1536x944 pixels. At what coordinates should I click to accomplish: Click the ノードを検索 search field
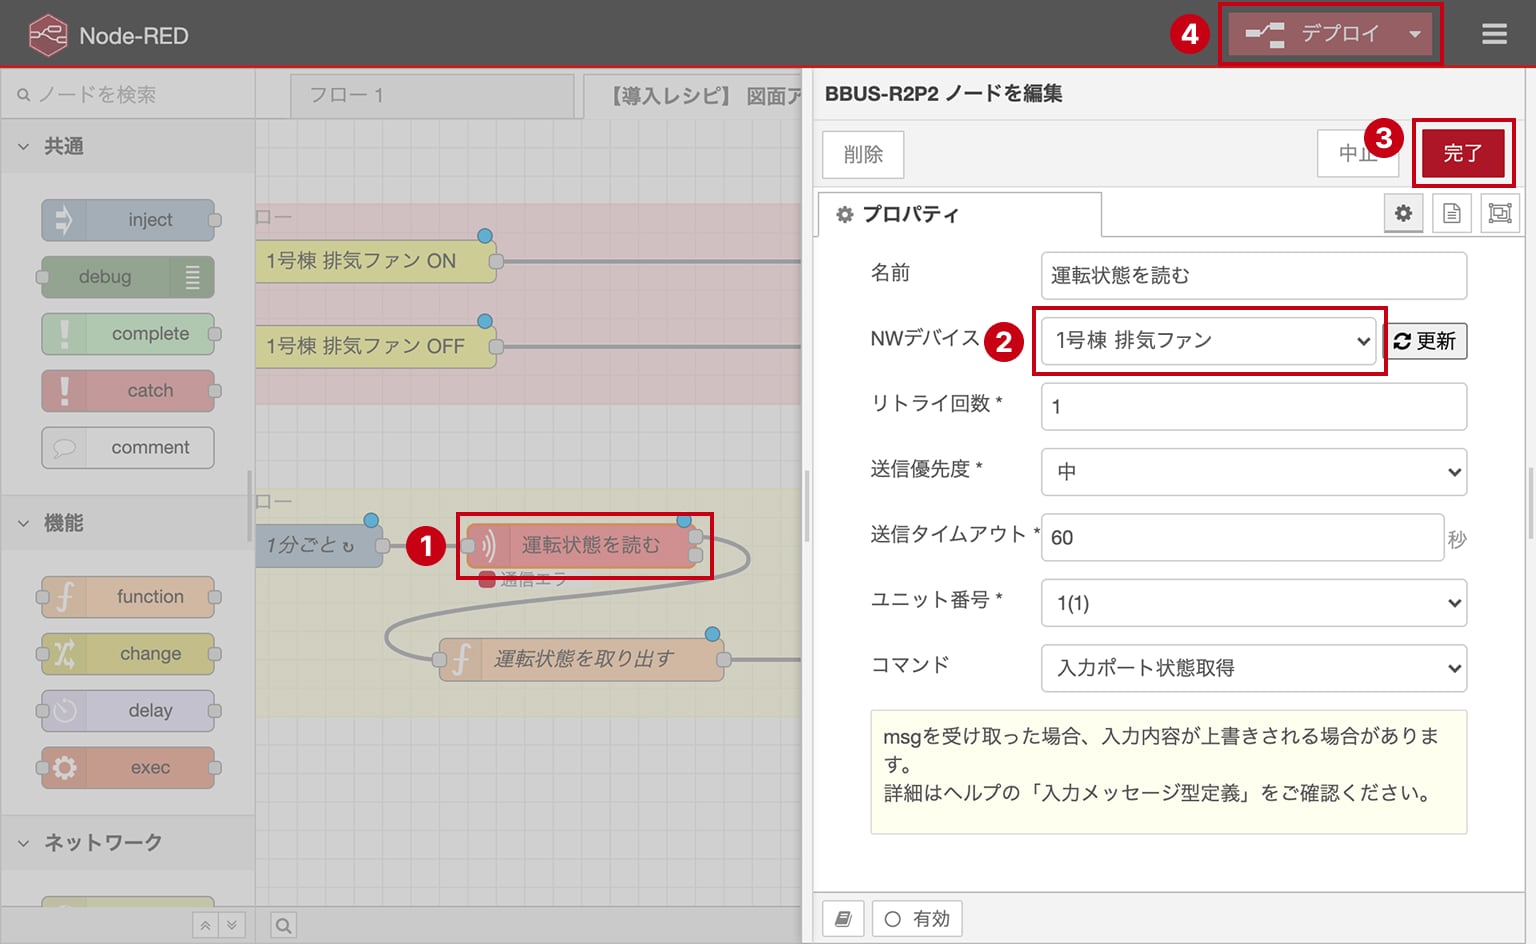tap(128, 95)
